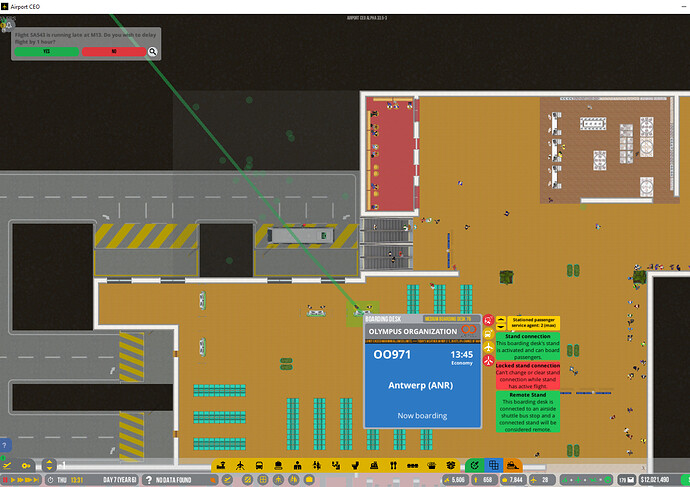Screen dimensions: 690x487
Task: Select the shuttle bus at the bus stop
Action: [301, 236]
